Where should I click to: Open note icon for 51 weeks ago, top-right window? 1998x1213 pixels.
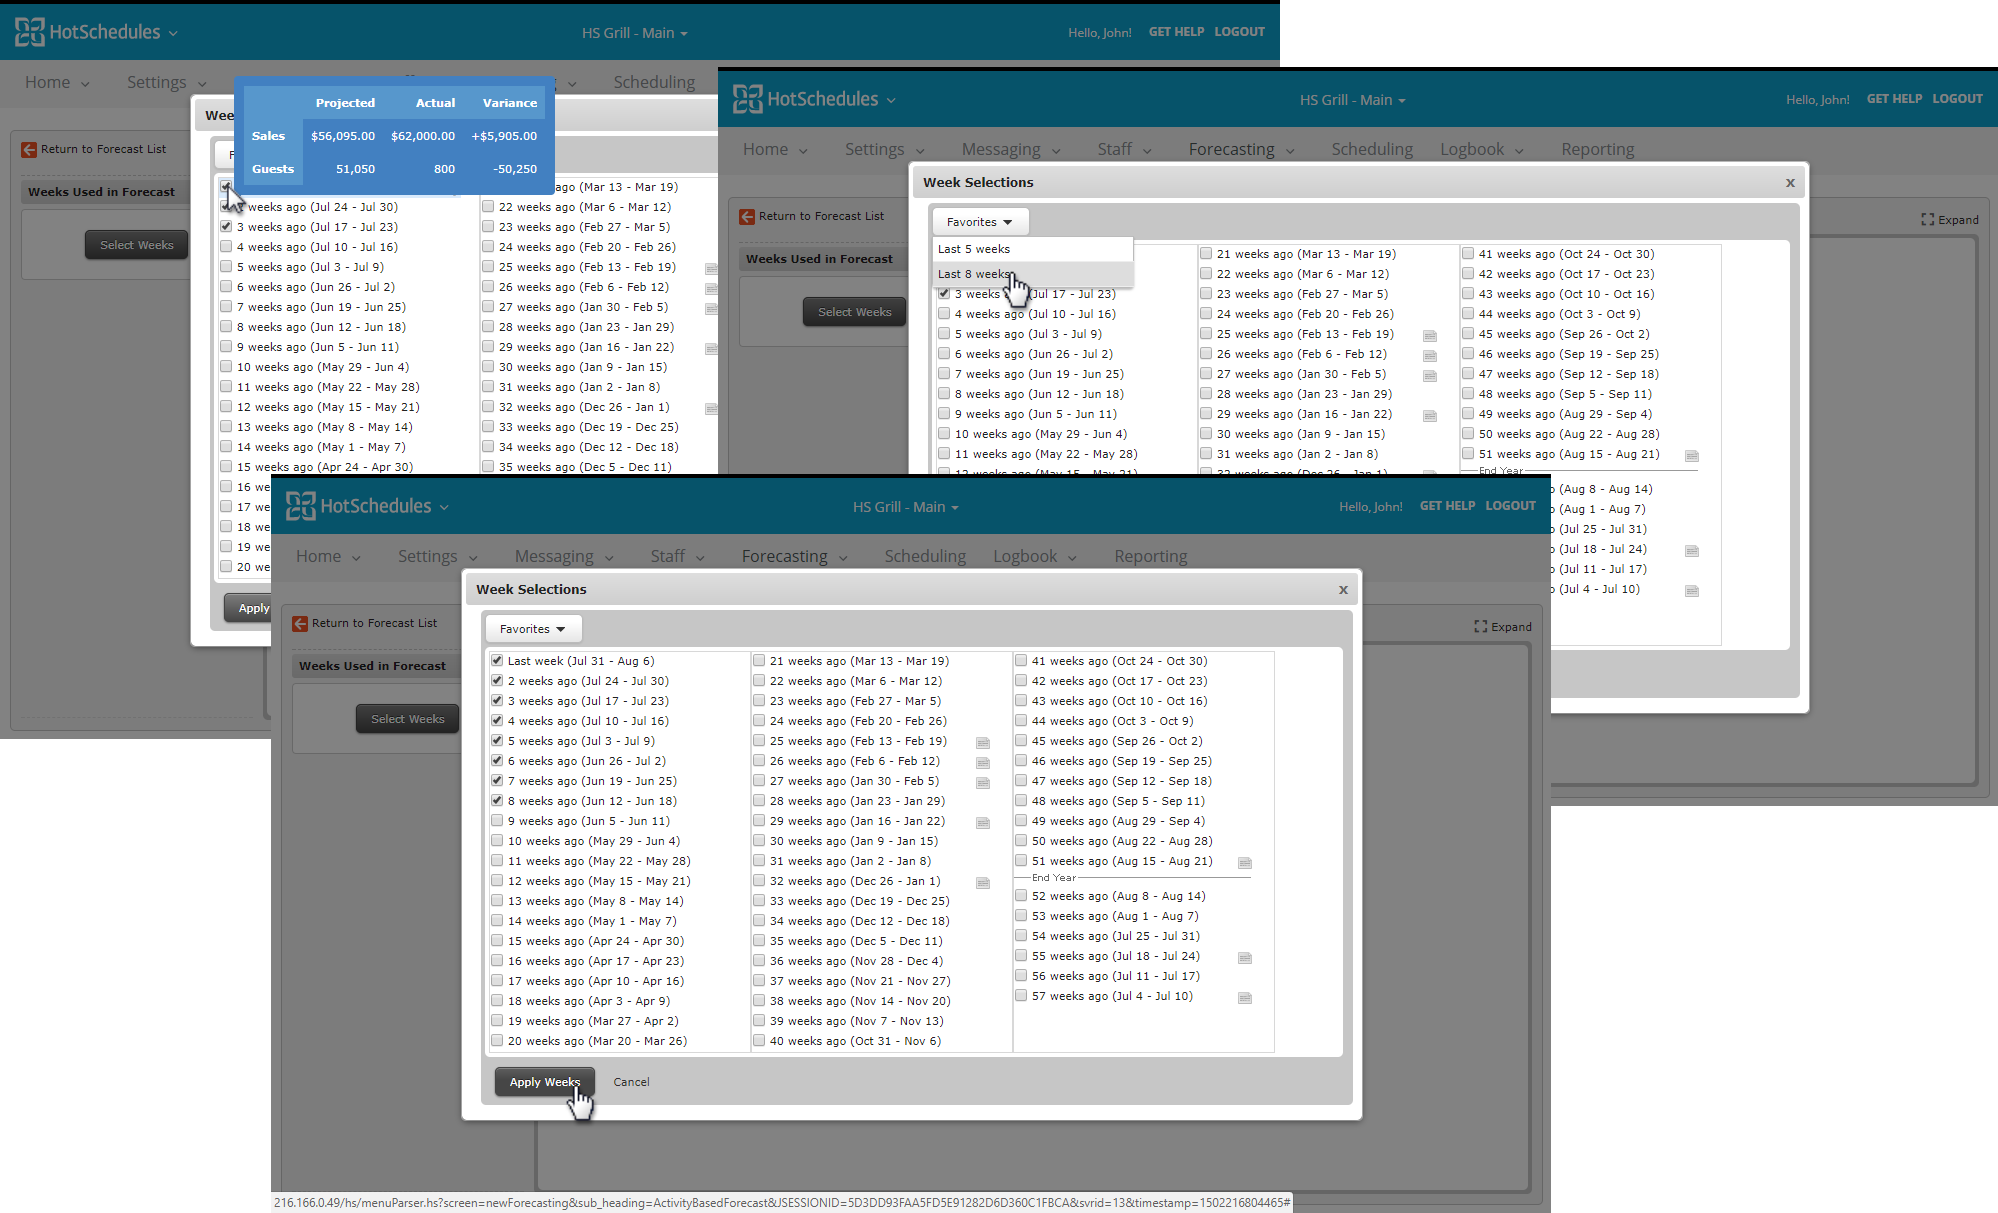tap(1692, 455)
